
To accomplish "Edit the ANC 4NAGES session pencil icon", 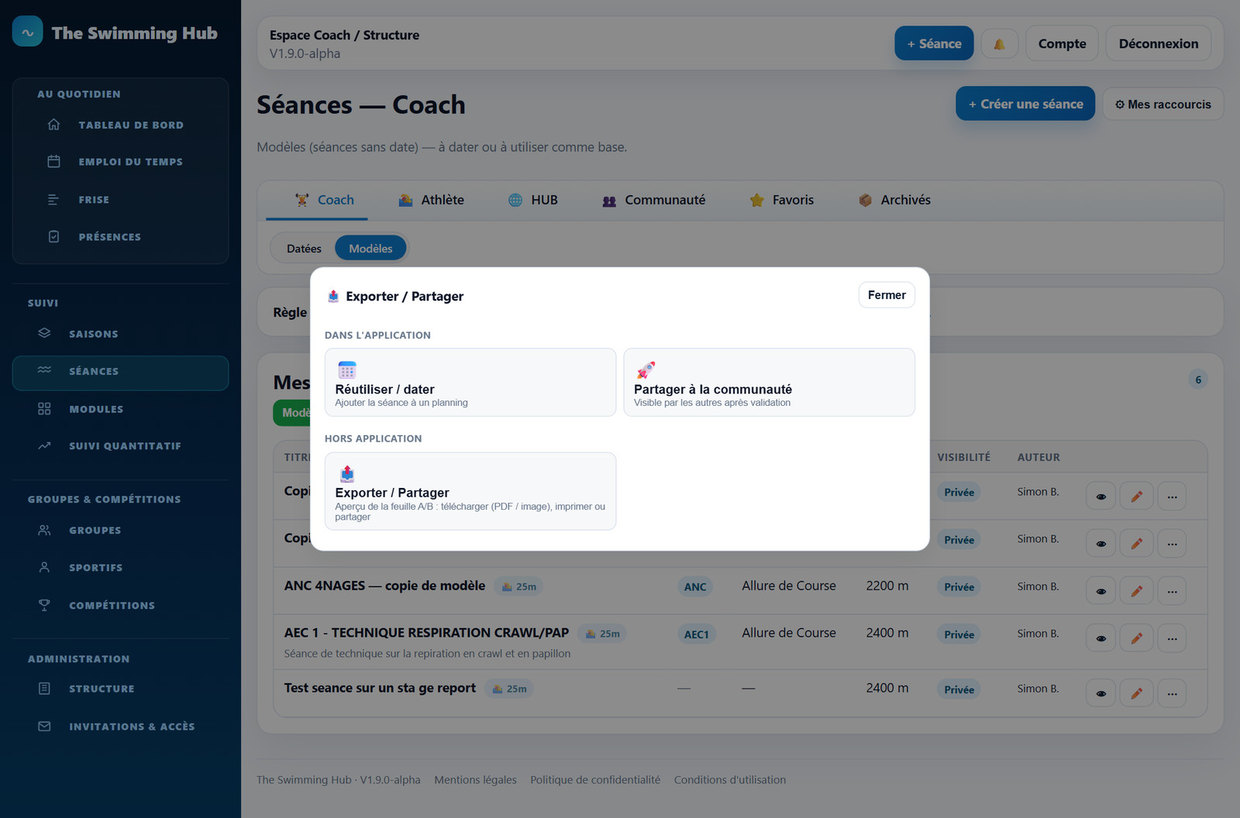I will tap(1136, 590).
